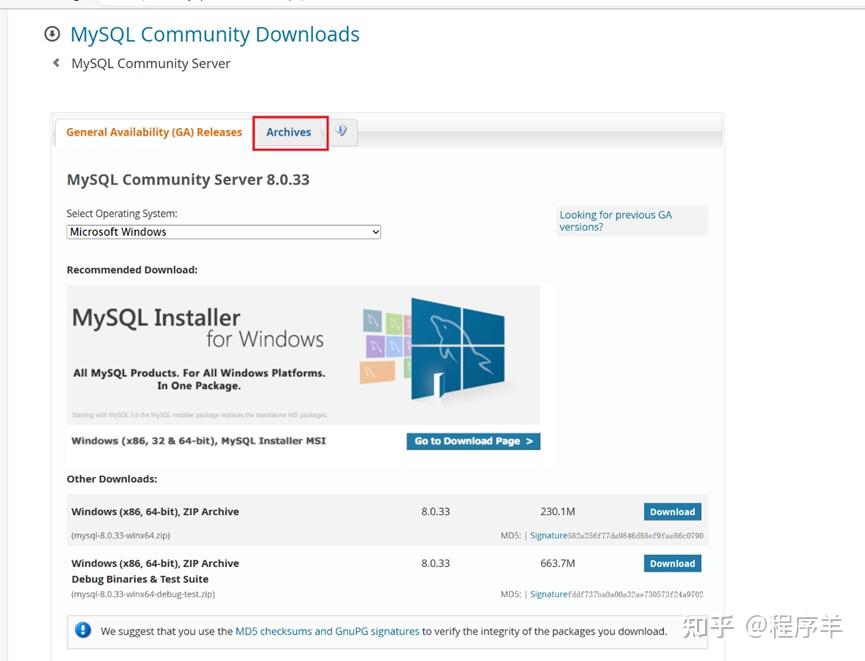Click the download circle icon beside page title

click(52, 34)
